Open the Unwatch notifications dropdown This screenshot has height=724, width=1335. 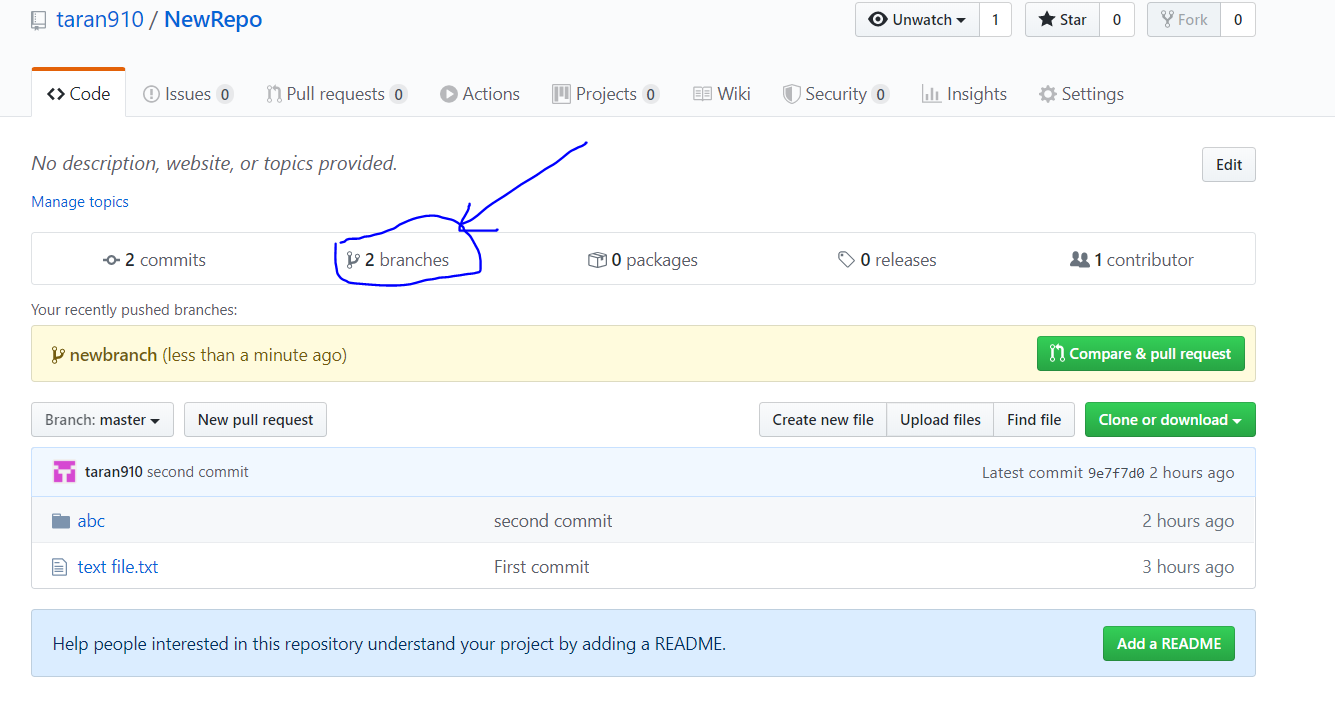click(x=917, y=20)
